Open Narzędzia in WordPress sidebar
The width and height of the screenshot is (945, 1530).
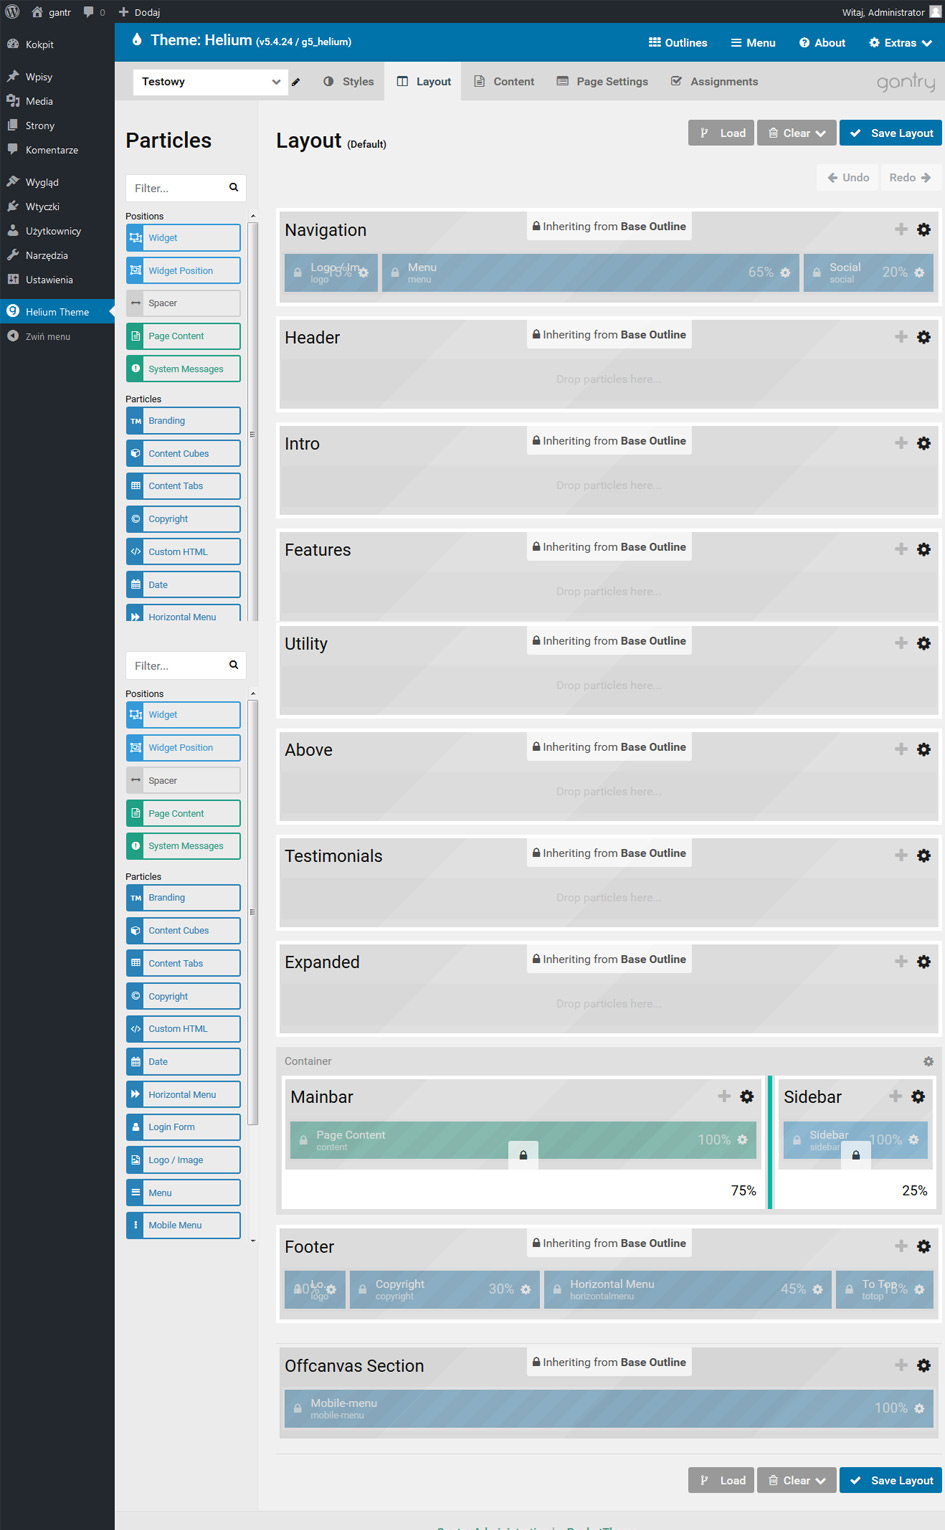click(57, 255)
